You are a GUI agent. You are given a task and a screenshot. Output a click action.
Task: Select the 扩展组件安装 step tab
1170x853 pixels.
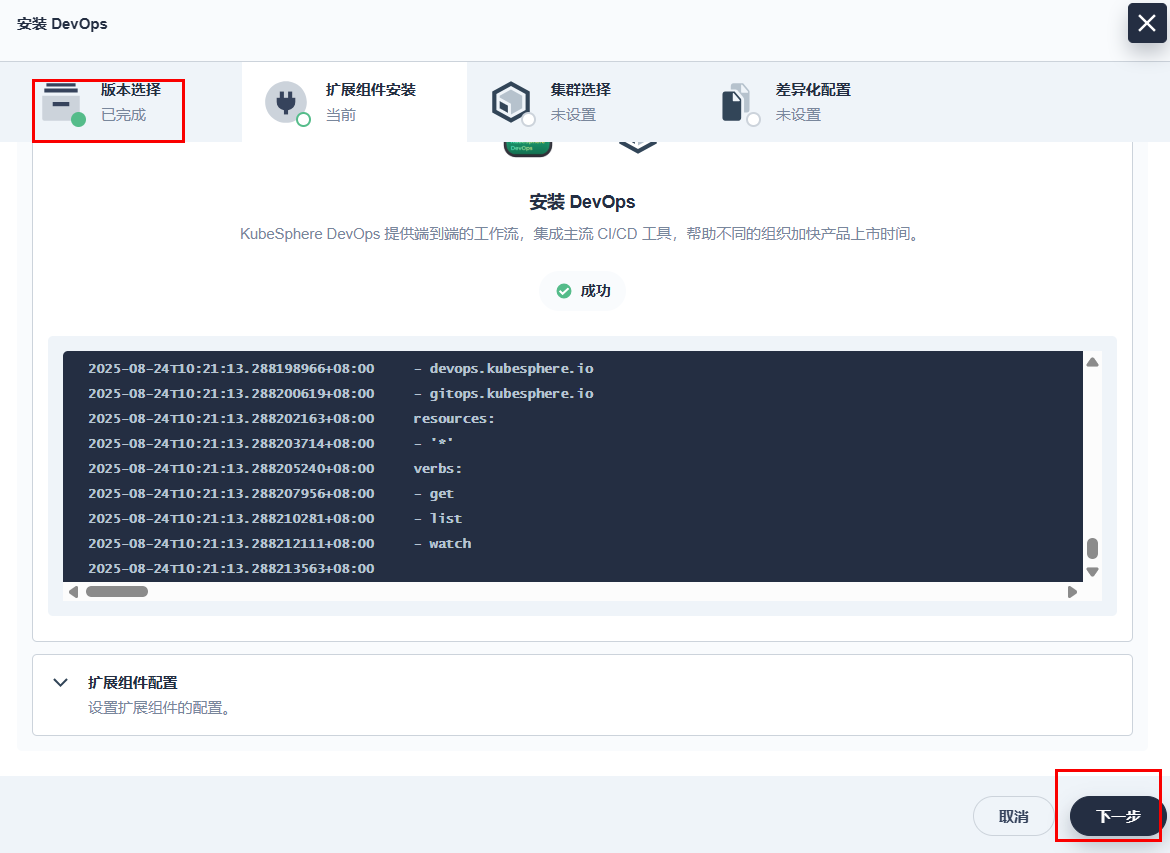354,102
